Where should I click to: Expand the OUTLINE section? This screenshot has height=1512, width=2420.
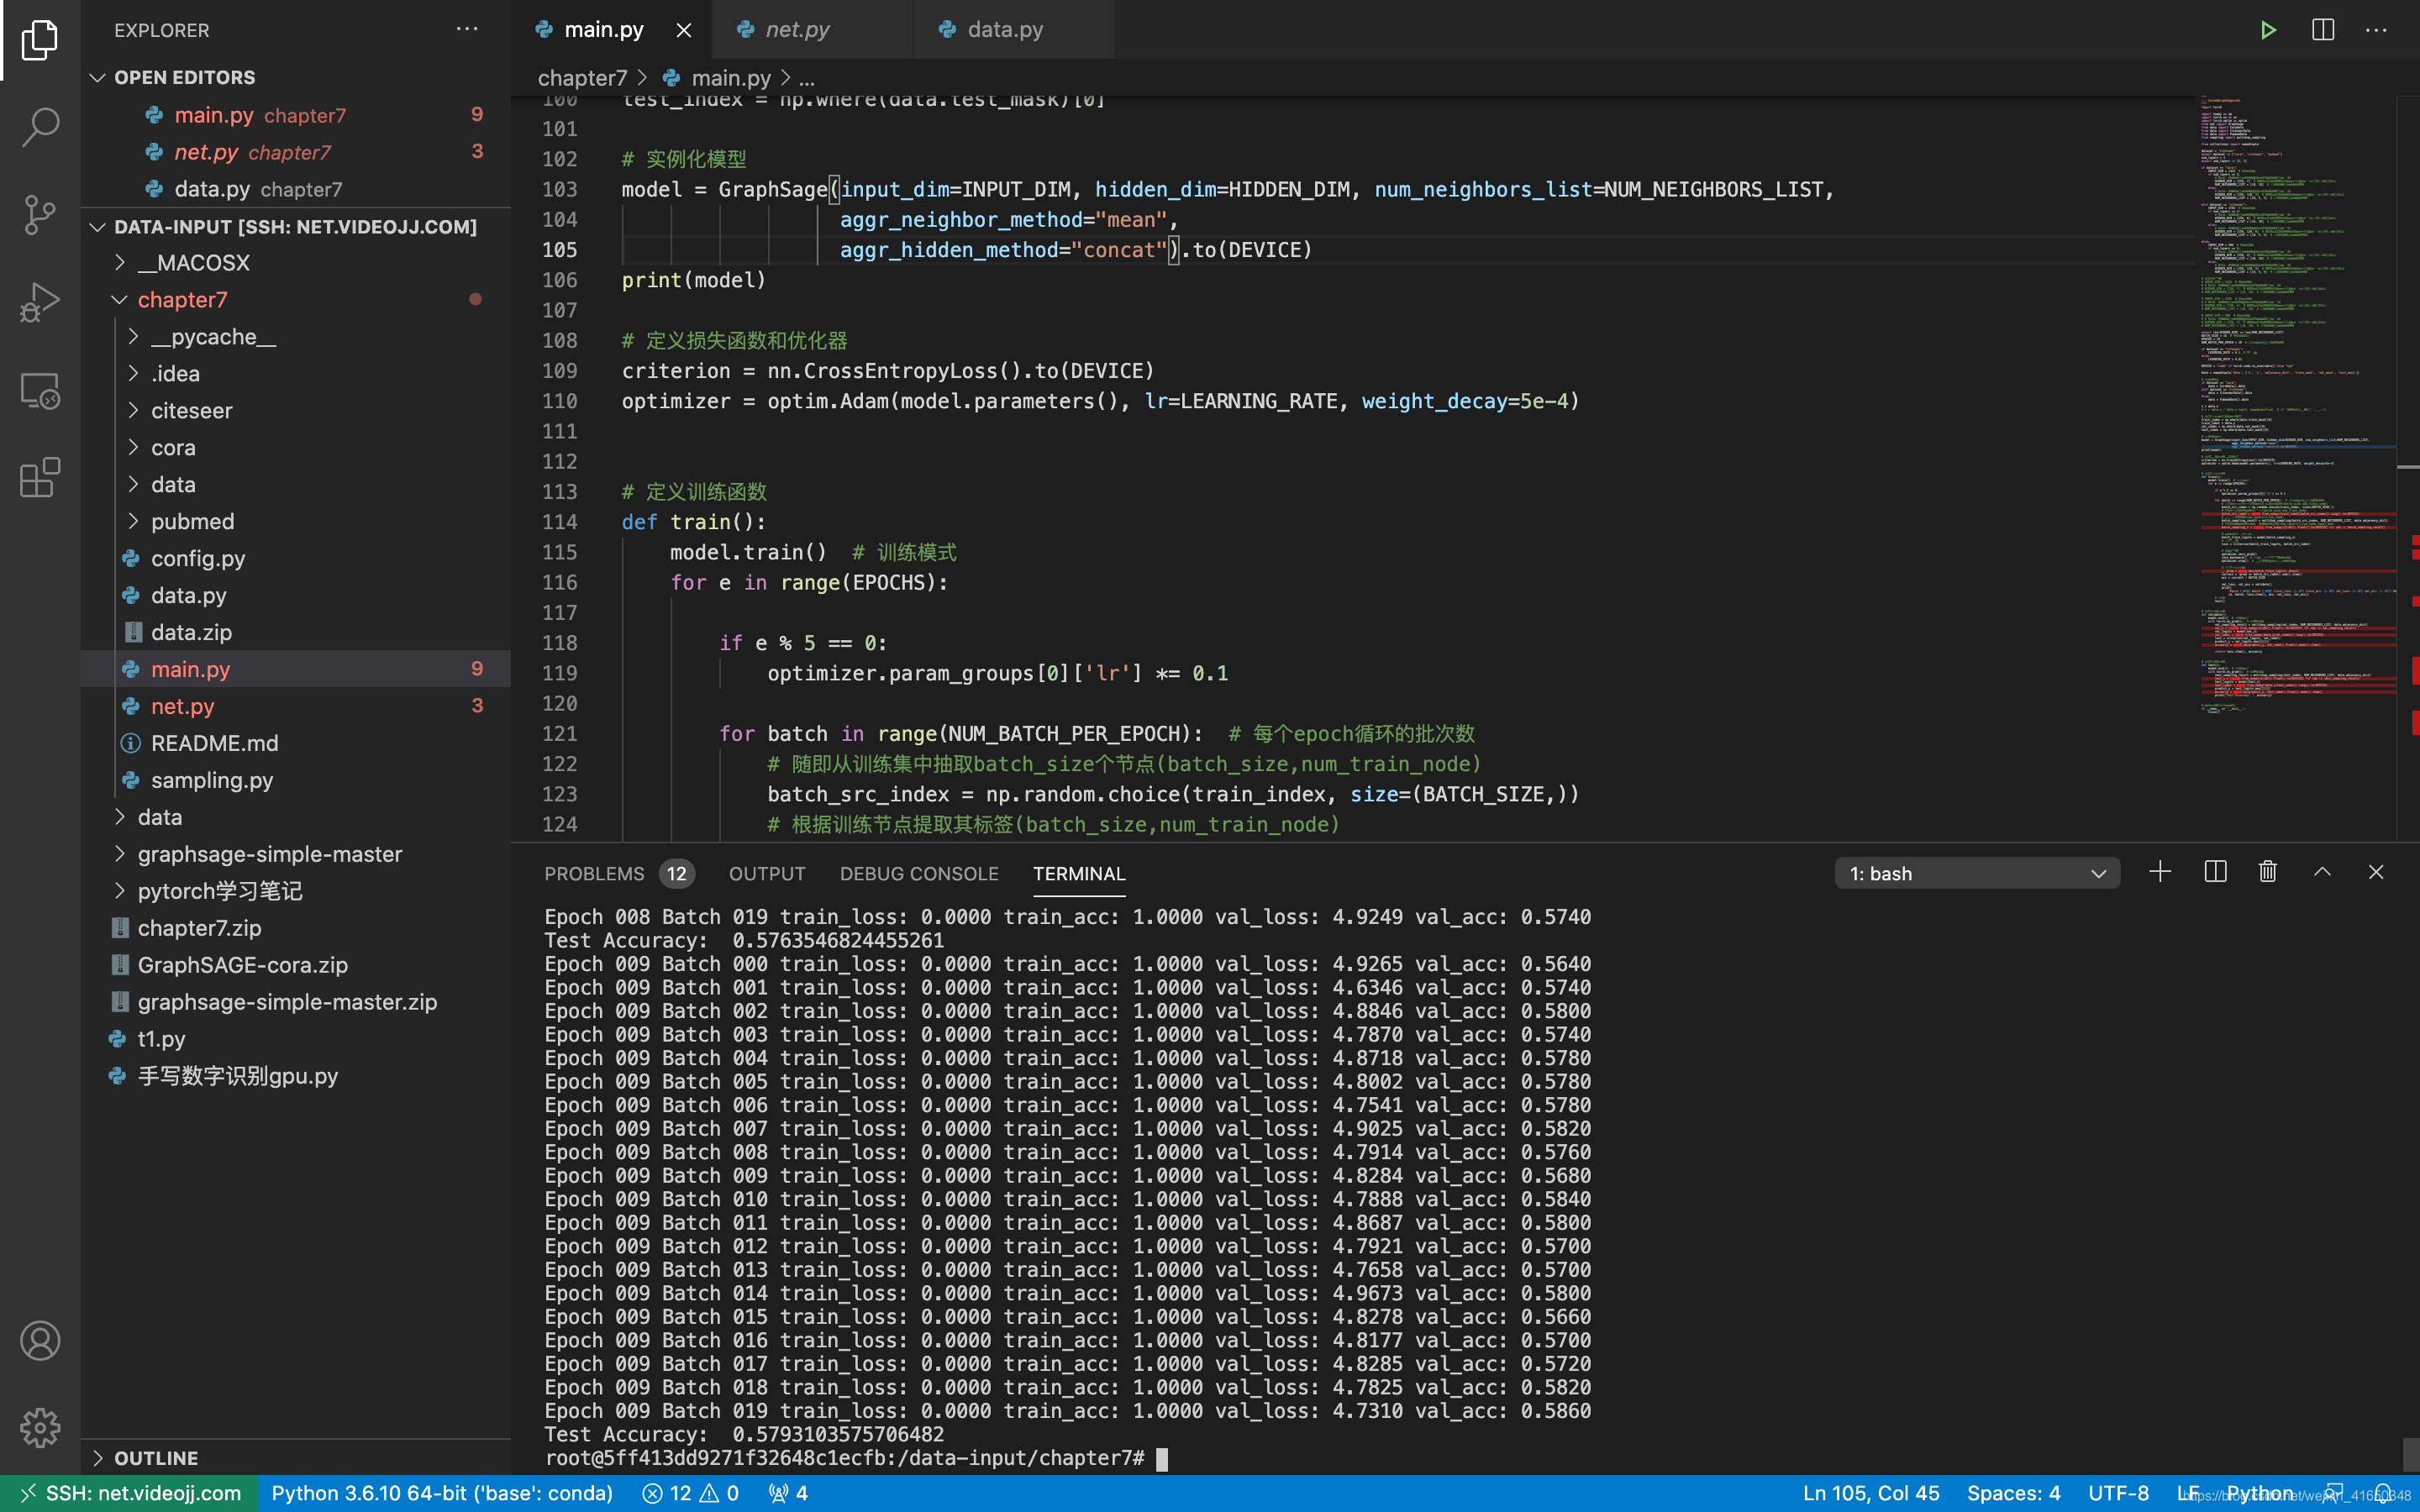[x=156, y=1457]
